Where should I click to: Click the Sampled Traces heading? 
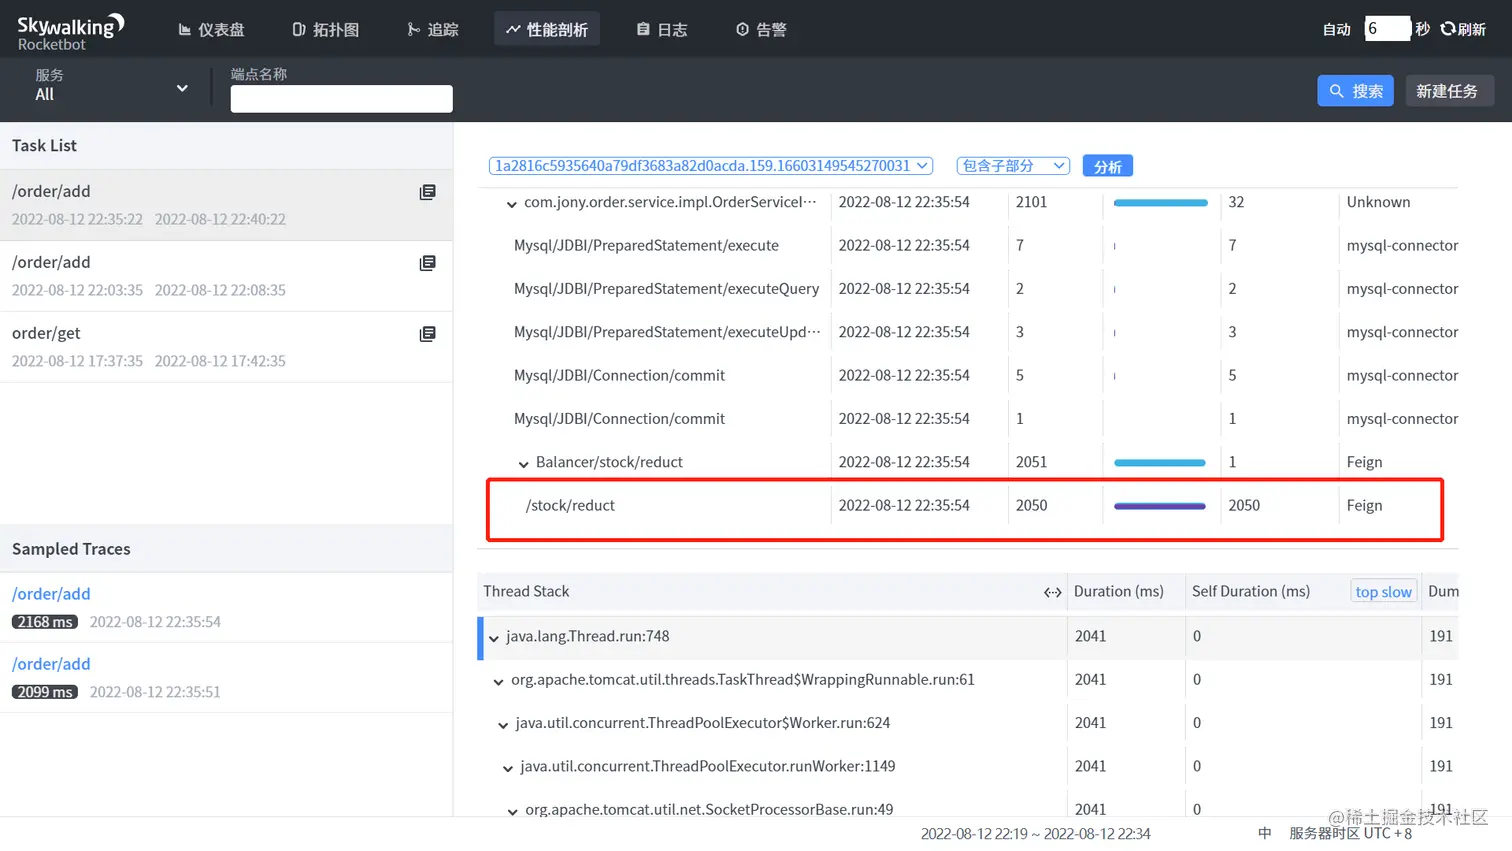pos(71,549)
